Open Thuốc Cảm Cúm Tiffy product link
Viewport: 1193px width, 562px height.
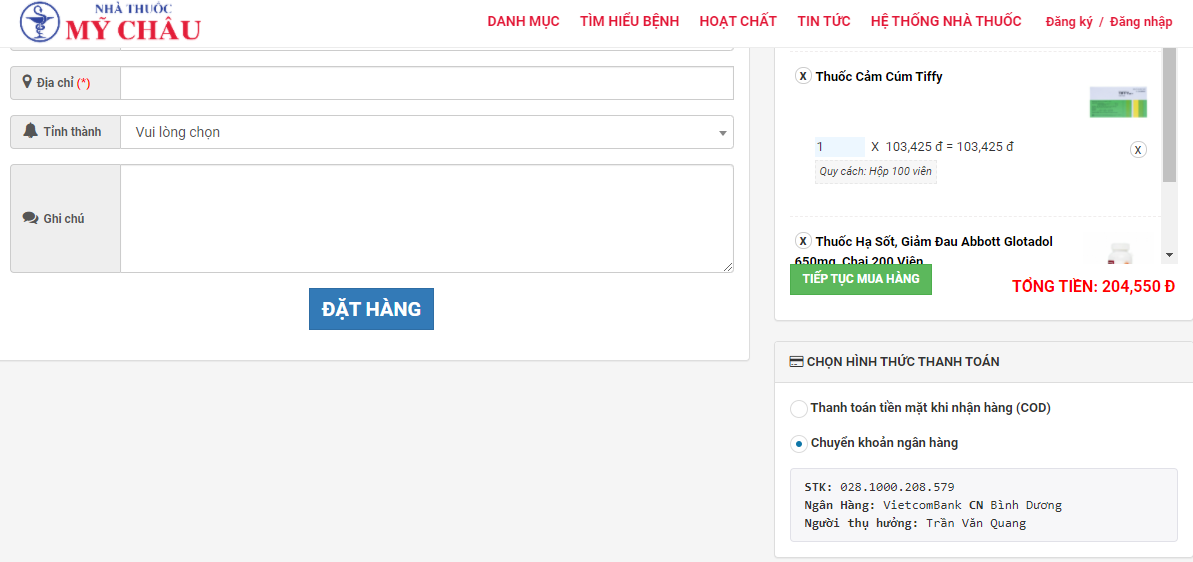pos(879,77)
